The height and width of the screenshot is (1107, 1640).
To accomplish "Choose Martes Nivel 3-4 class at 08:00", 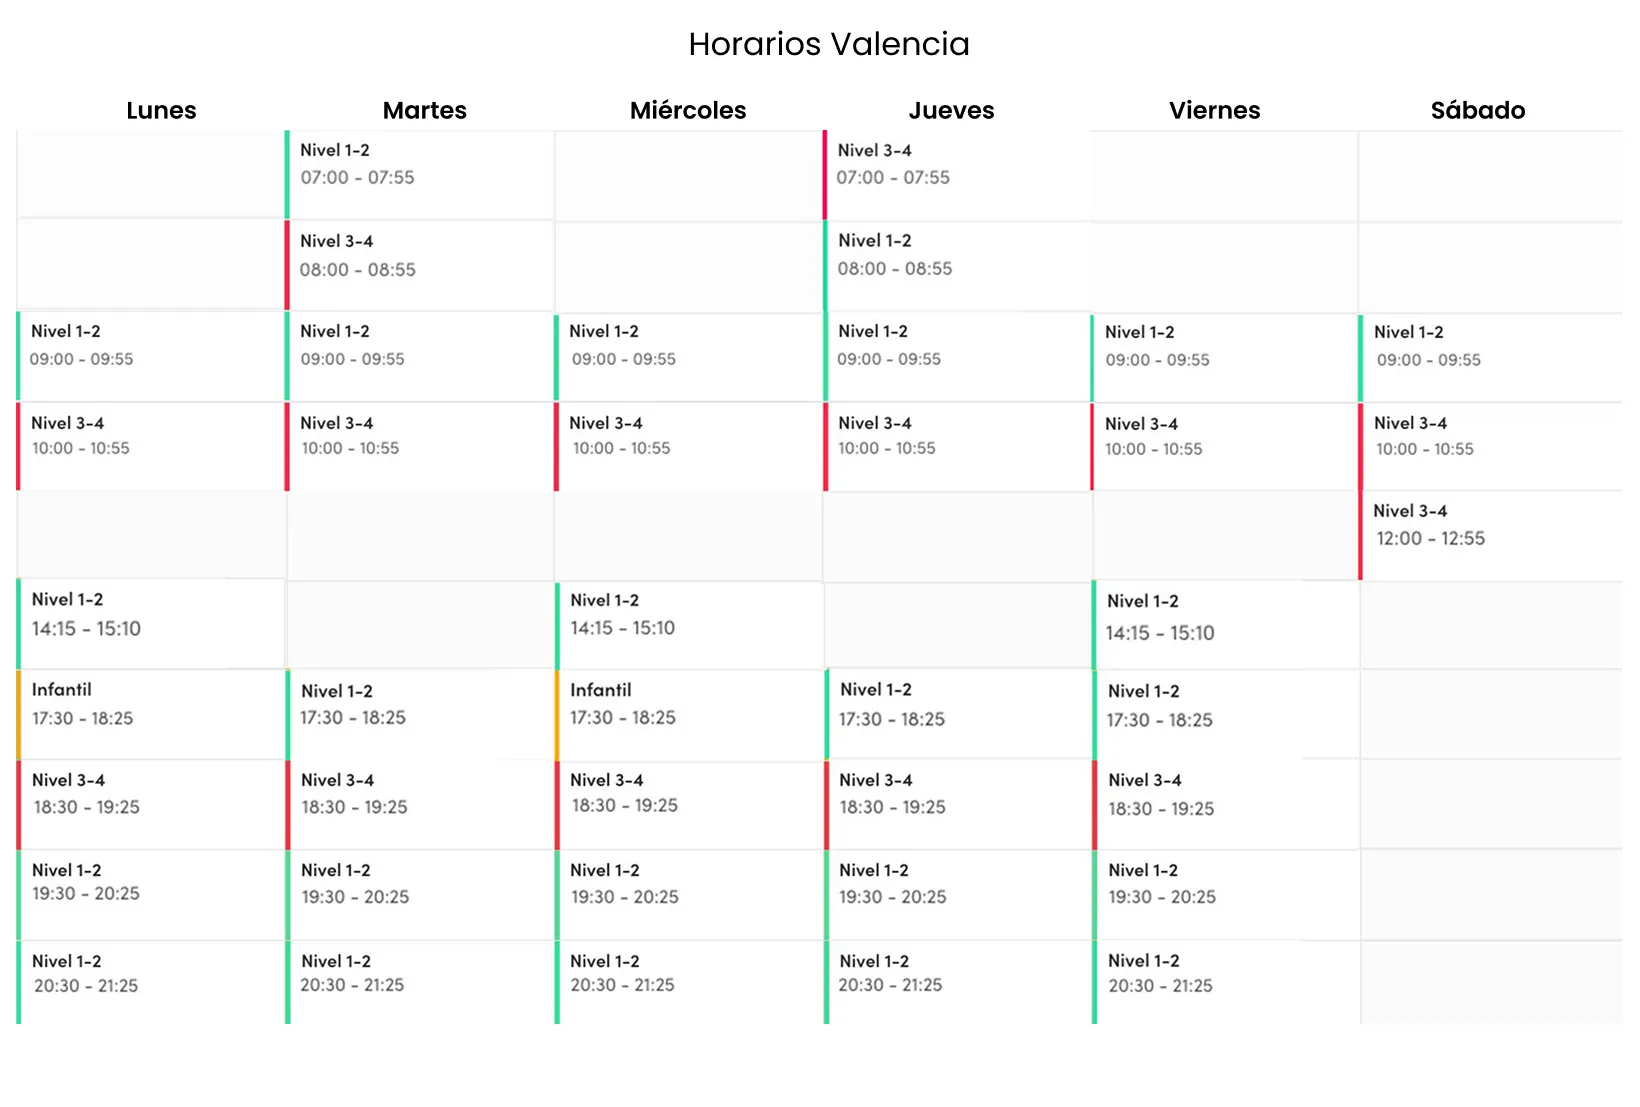I will [420, 265].
